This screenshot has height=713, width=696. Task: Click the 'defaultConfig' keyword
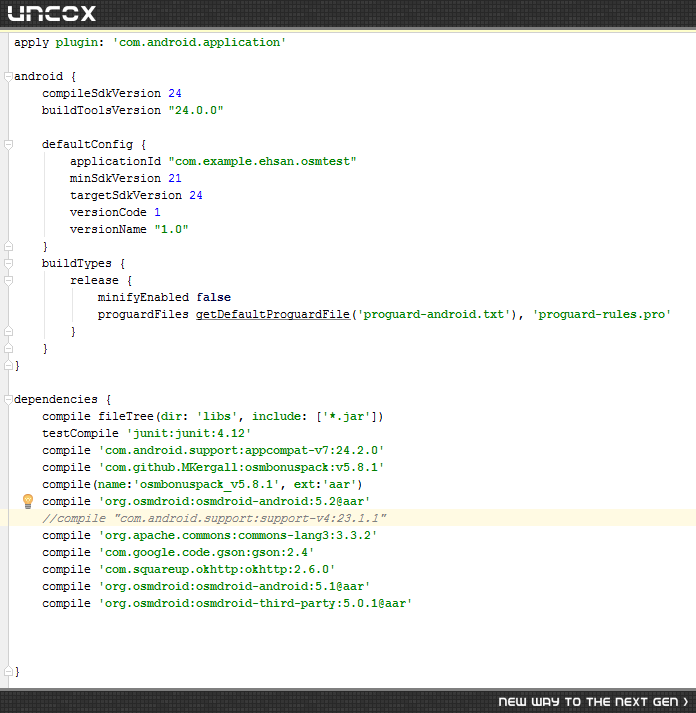pos(87,145)
